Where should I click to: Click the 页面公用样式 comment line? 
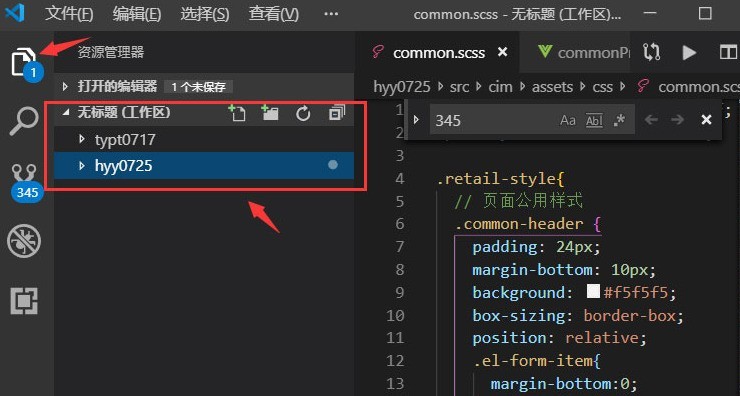519,202
